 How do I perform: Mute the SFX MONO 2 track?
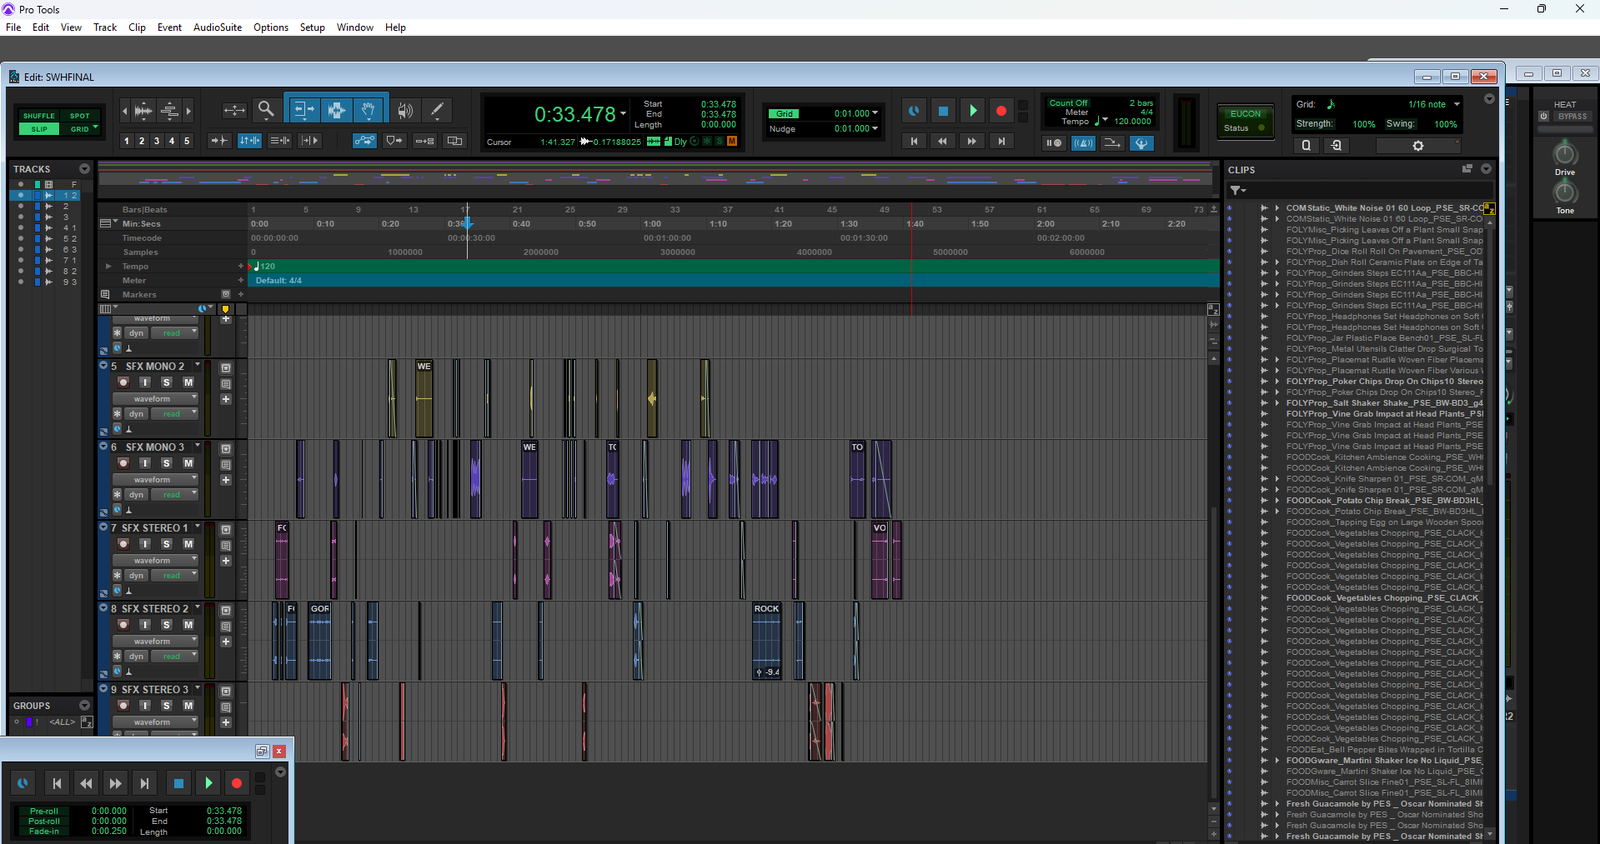(x=188, y=382)
